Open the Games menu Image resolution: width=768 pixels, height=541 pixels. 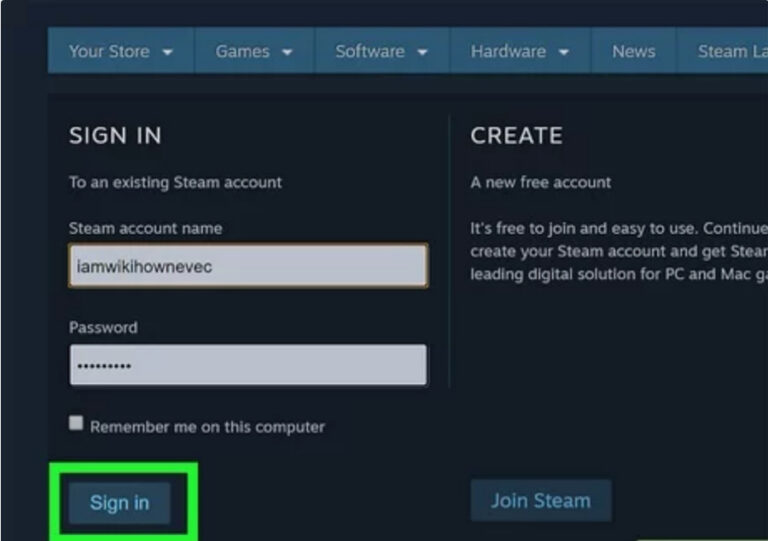[243, 51]
